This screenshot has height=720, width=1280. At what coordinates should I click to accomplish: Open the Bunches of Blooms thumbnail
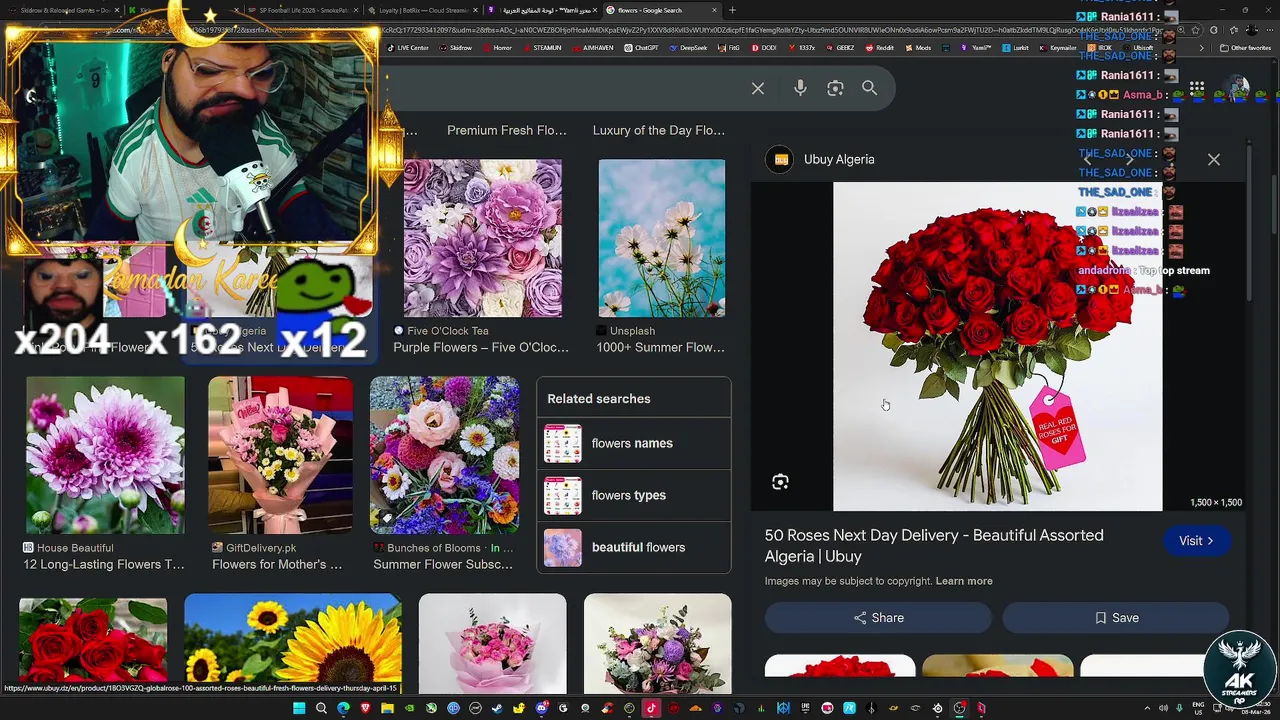(444, 455)
